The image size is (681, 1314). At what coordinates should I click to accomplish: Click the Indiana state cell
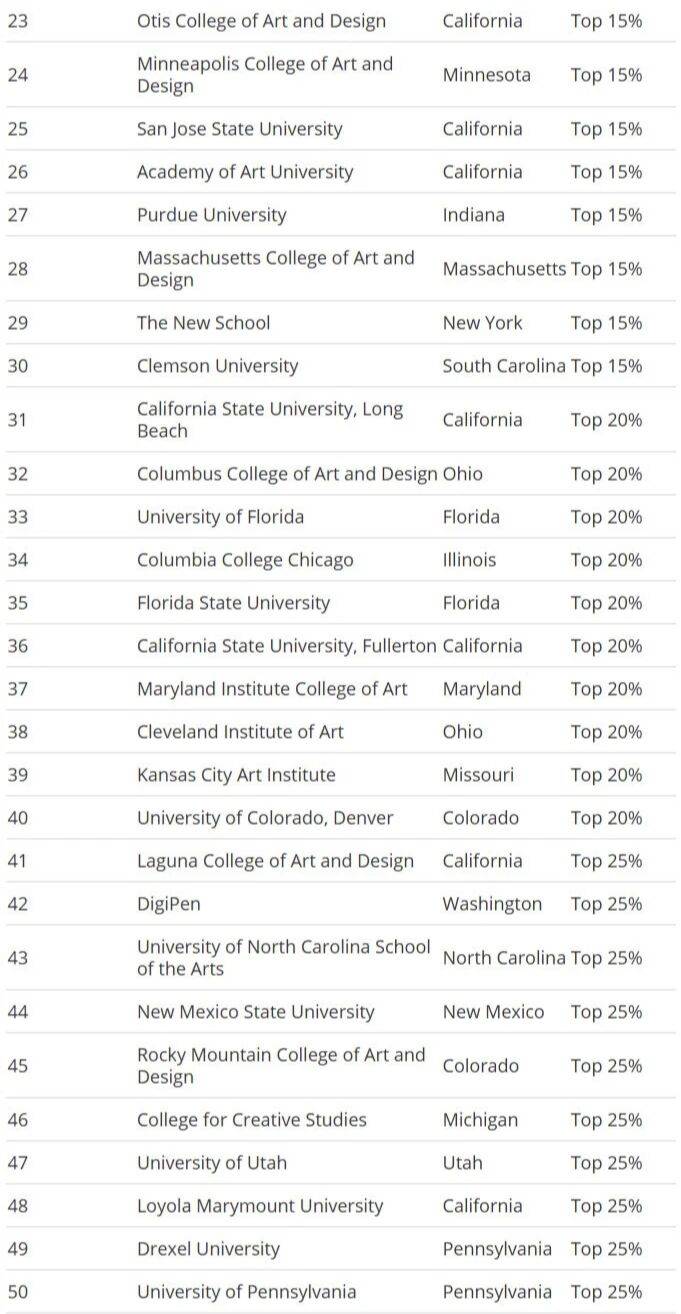pos(473,215)
